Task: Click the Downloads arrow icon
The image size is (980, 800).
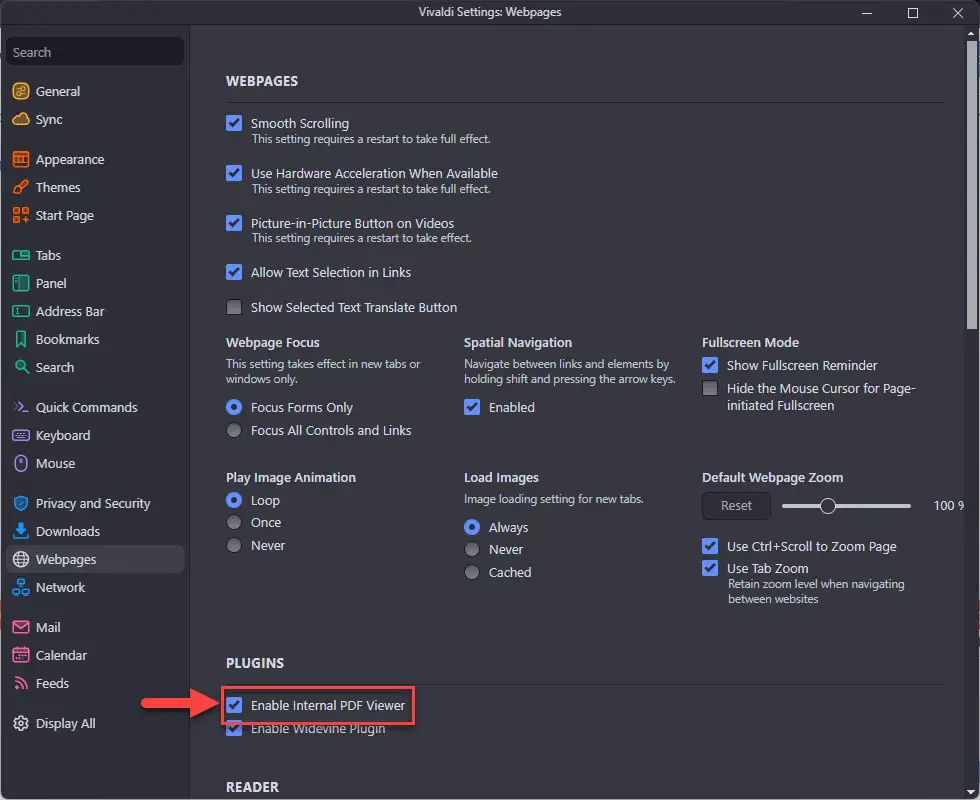Action: pos(21,531)
